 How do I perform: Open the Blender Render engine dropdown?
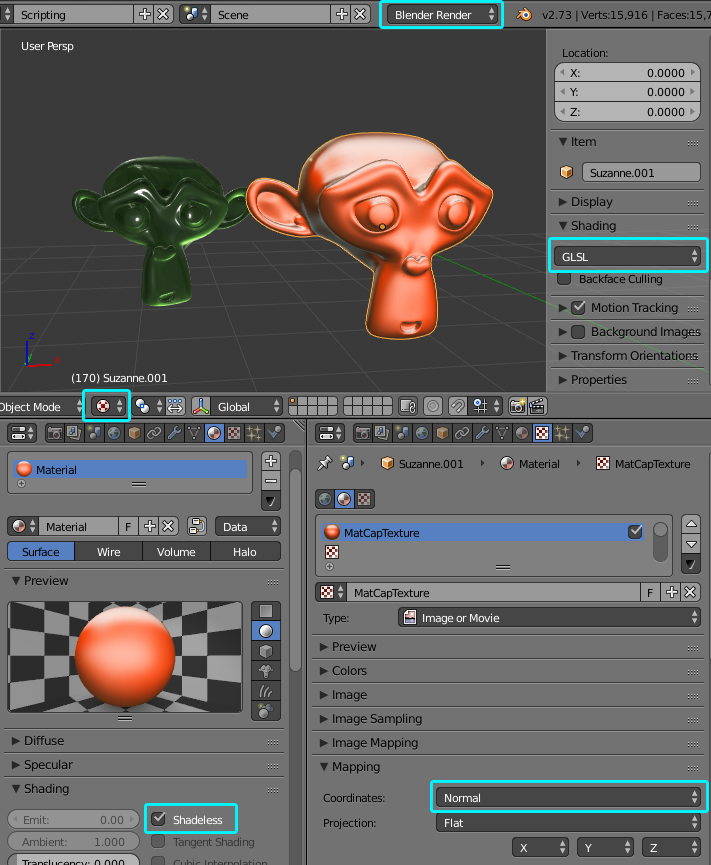pyautogui.click(x=441, y=15)
